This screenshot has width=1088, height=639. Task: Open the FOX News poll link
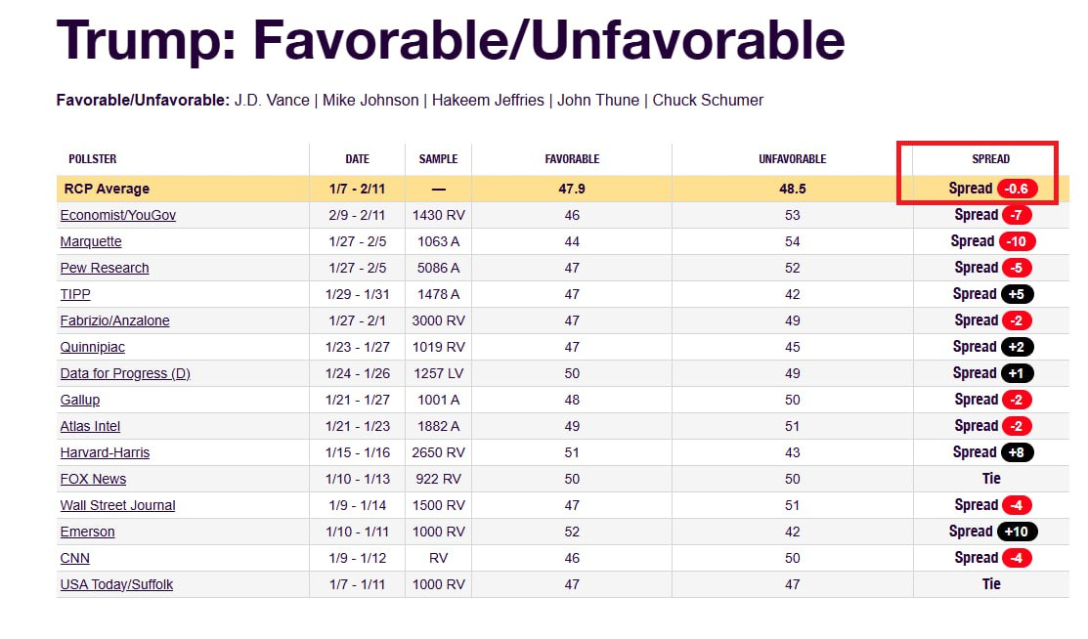pyautogui.click(x=93, y=479)
